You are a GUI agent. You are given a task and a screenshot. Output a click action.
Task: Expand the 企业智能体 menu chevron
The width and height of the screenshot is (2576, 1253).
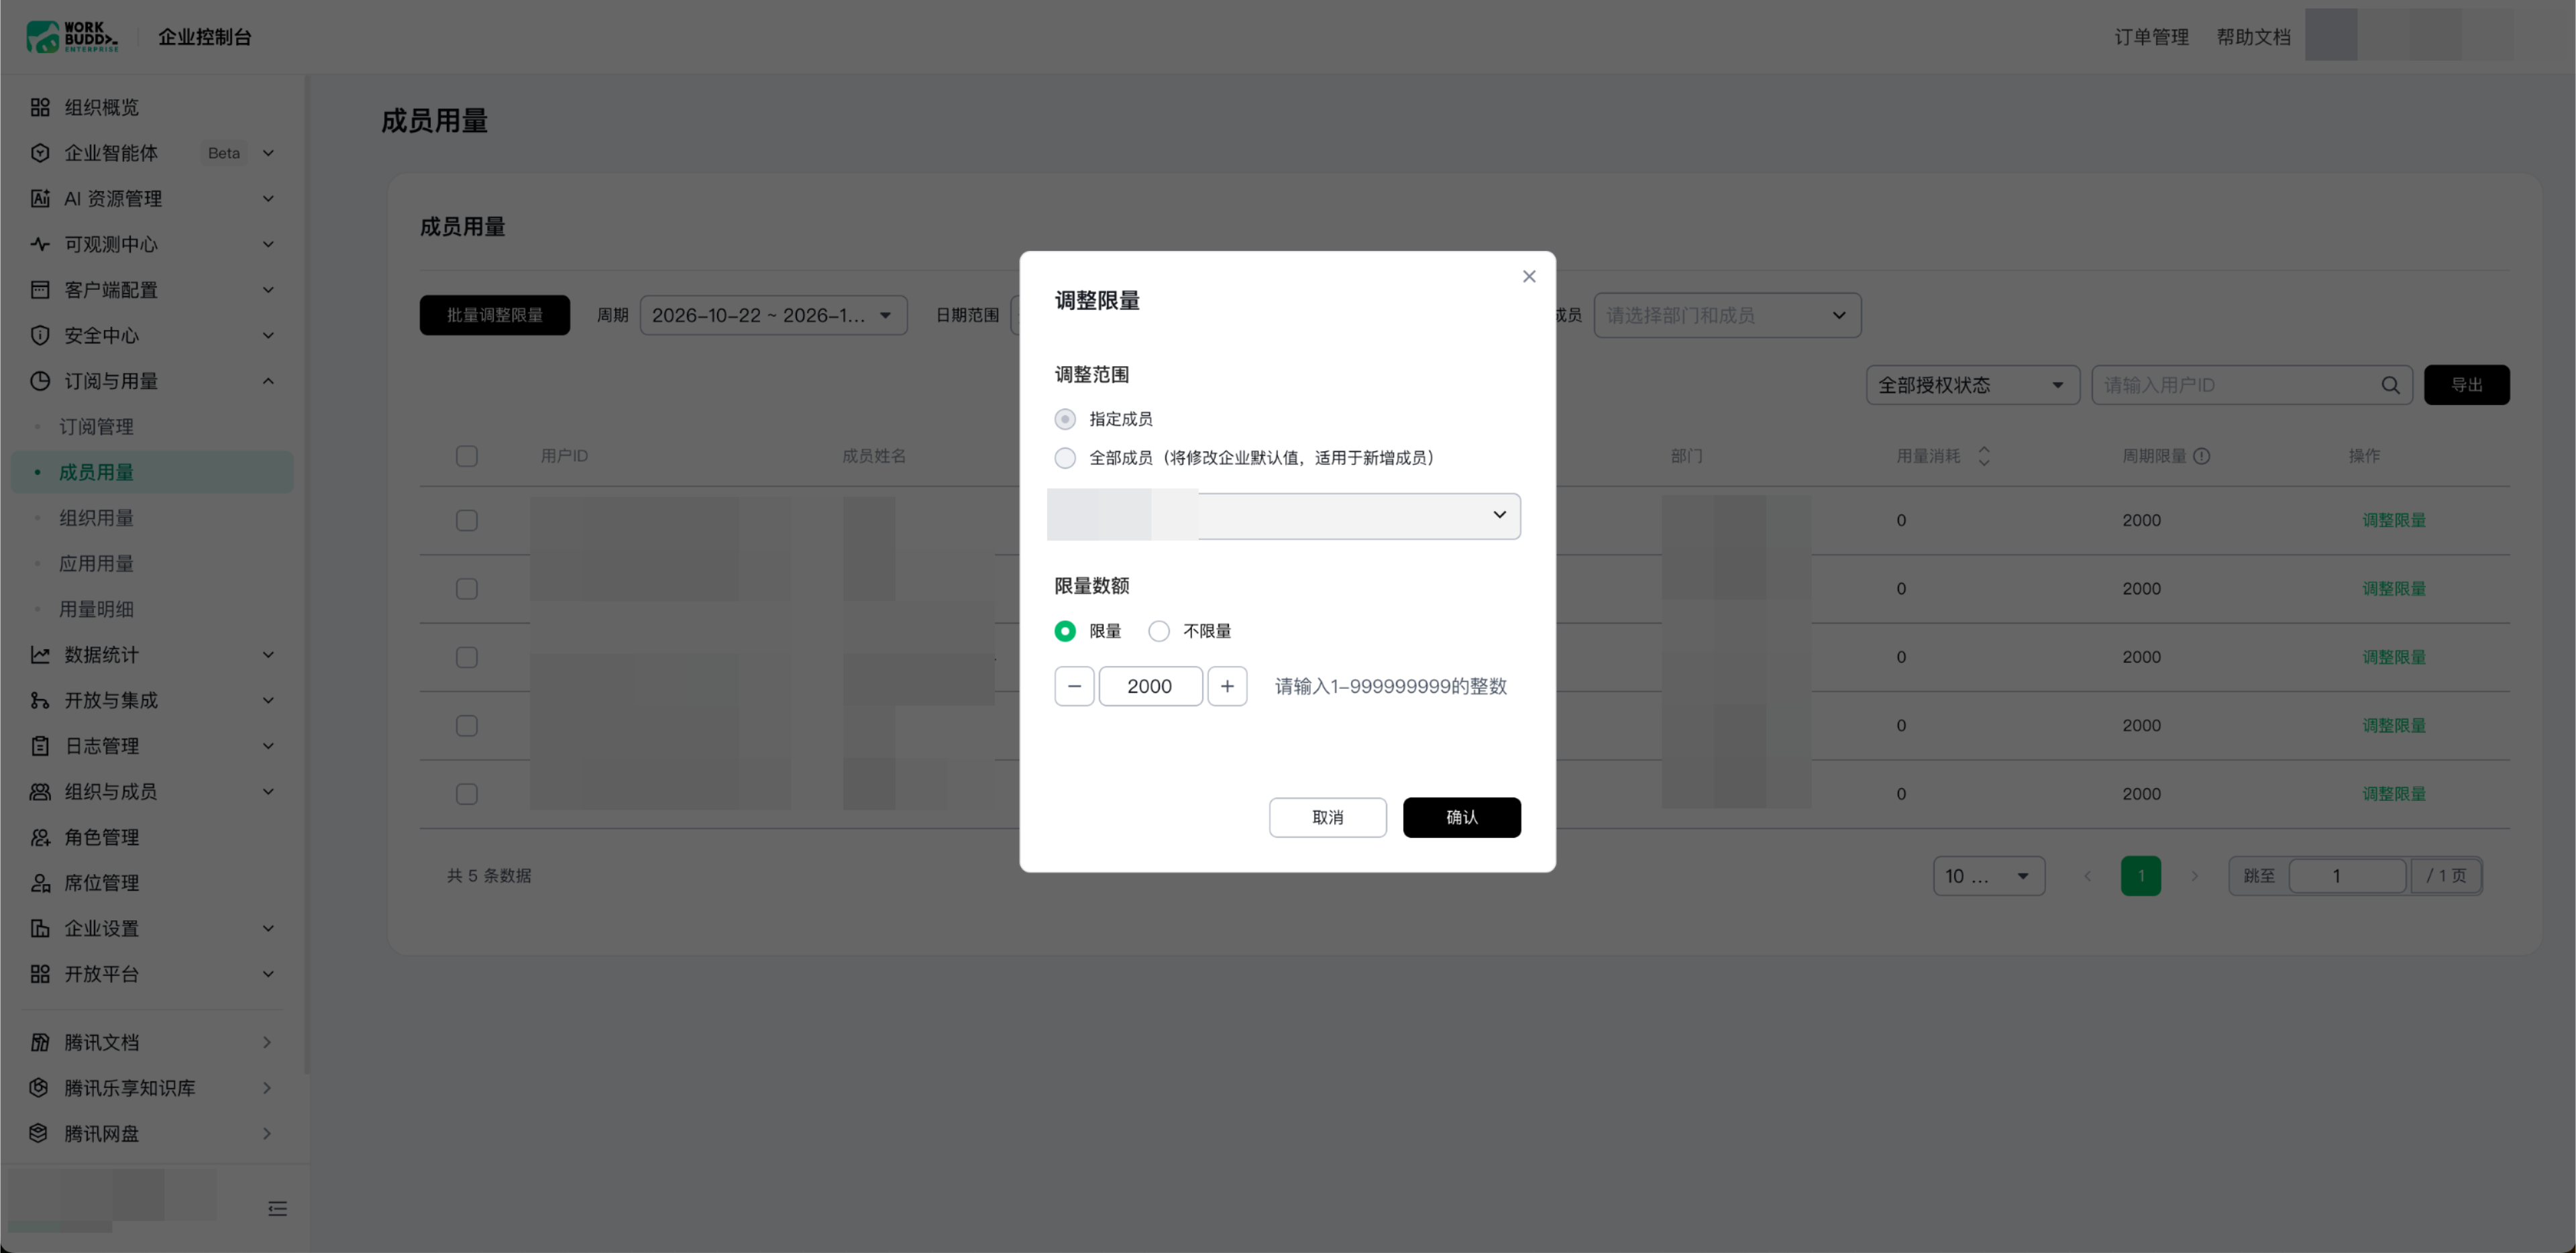(268, 153)
